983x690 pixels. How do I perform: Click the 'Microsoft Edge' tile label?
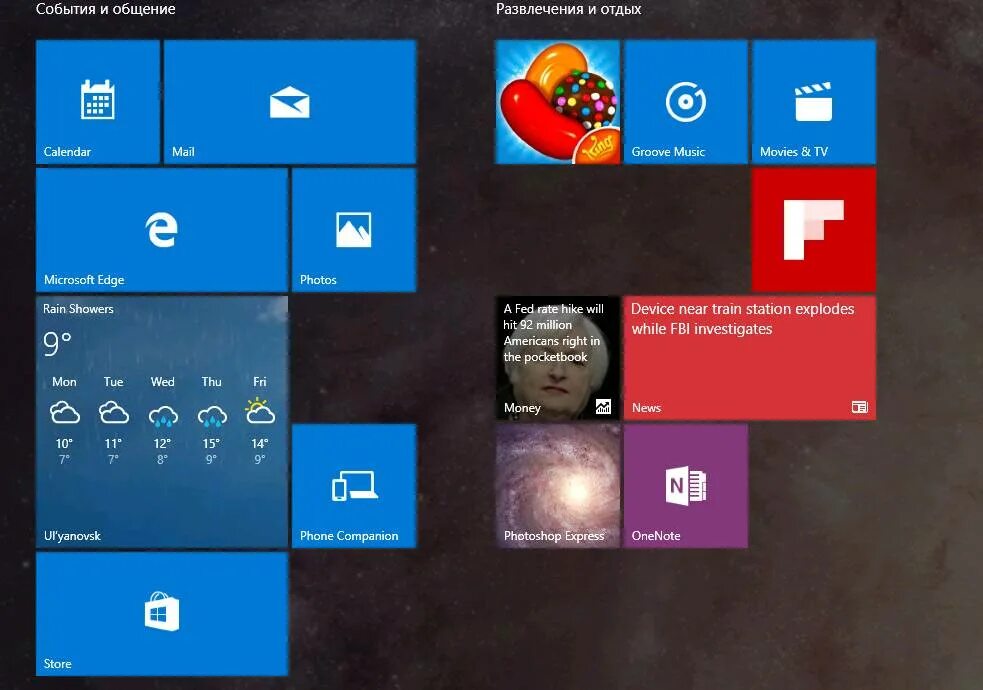[x=84, y=280]
